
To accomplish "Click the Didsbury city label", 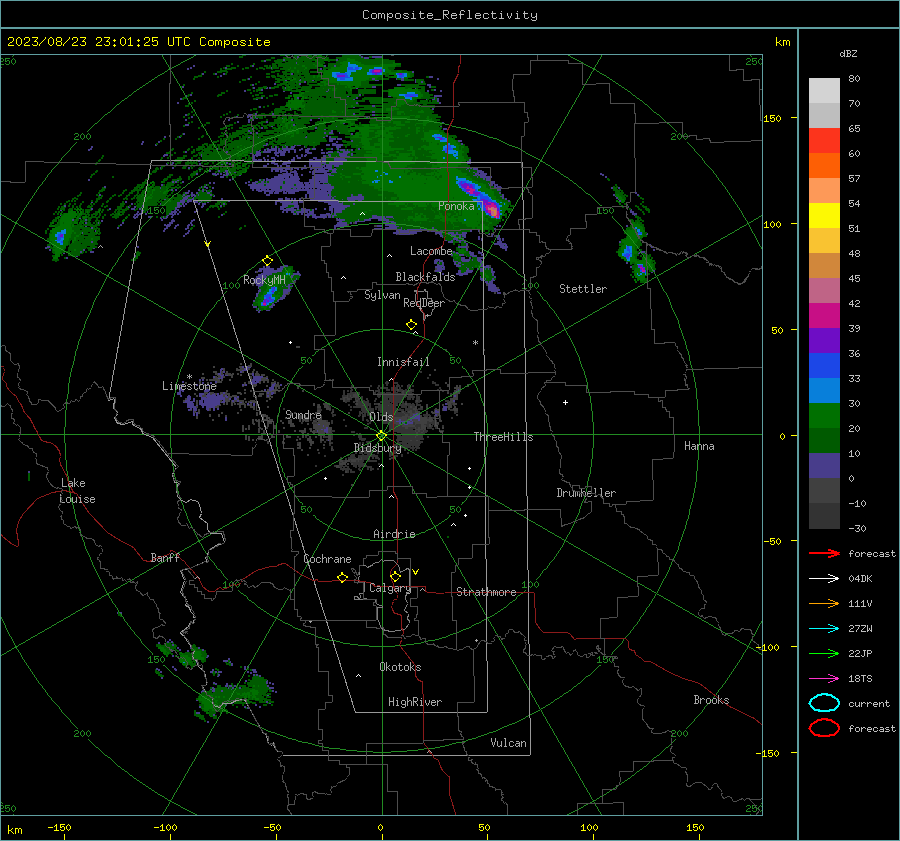I will pyautogui.click(x=377, y=448).
